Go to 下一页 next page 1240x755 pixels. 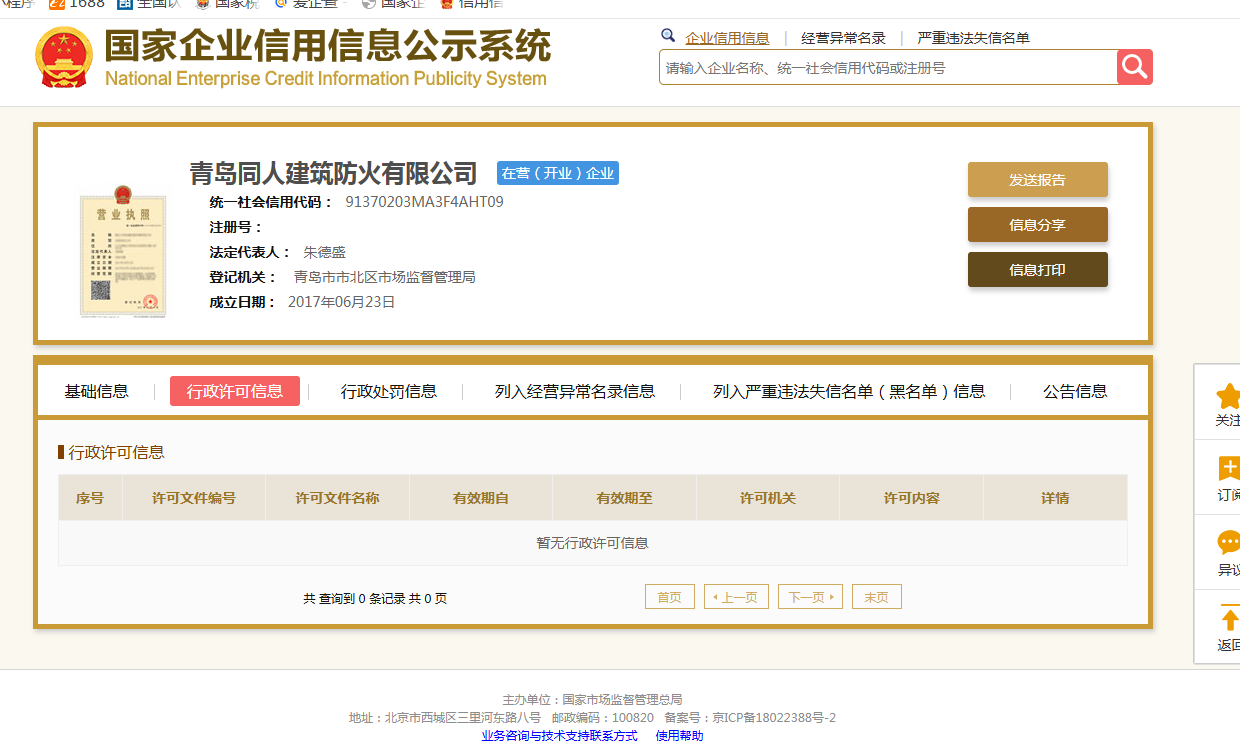pyautogui.click(x=810, y=597)
